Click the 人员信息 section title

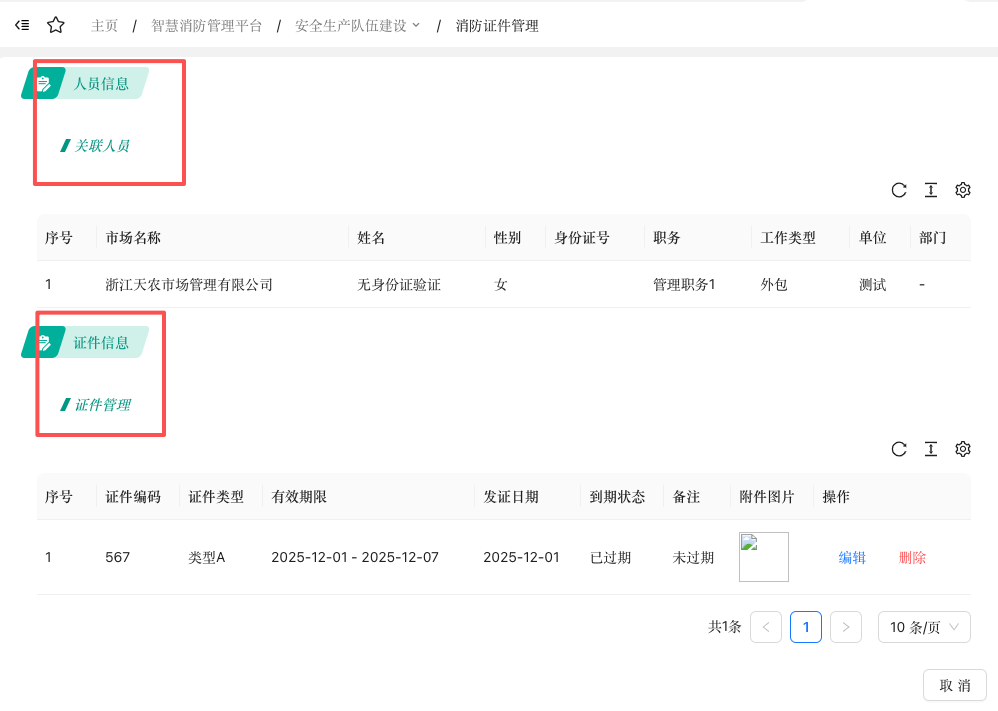[x=101, y=83]
